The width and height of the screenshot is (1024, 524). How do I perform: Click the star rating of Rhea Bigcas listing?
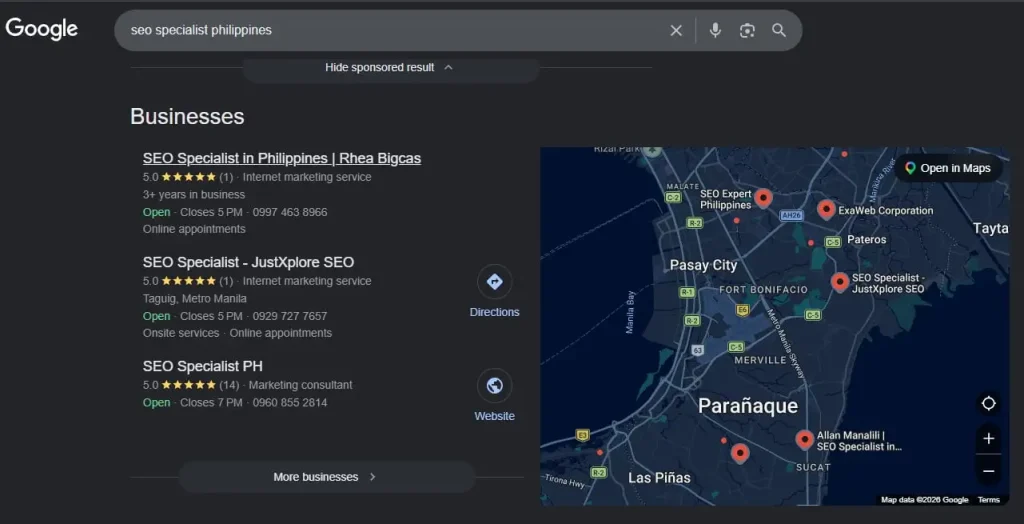pos(189,177)
